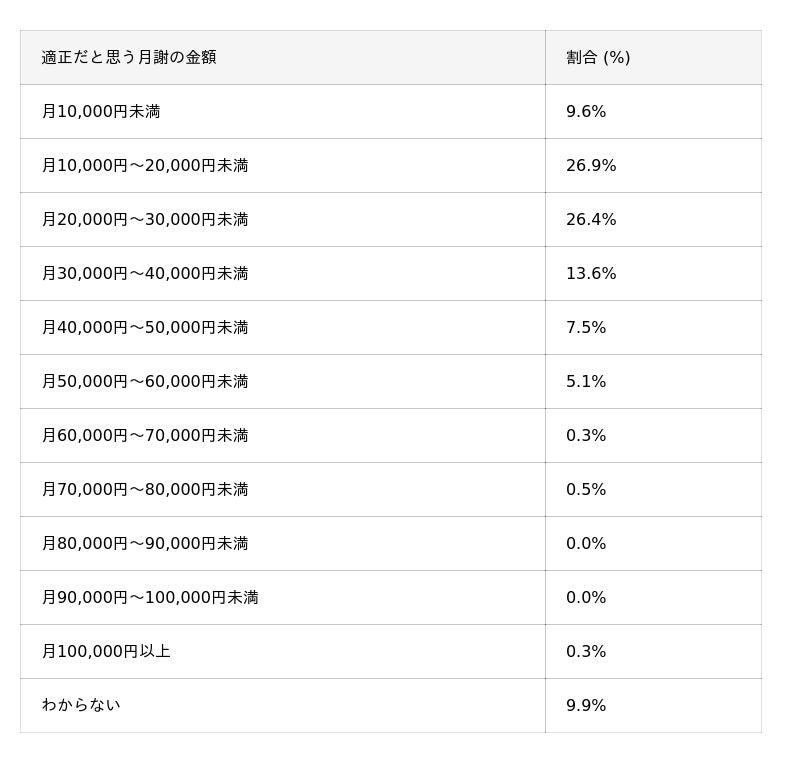This screenshot has height=763, width=800.
Task: Click the わからない row label
Action: [81, 706]
